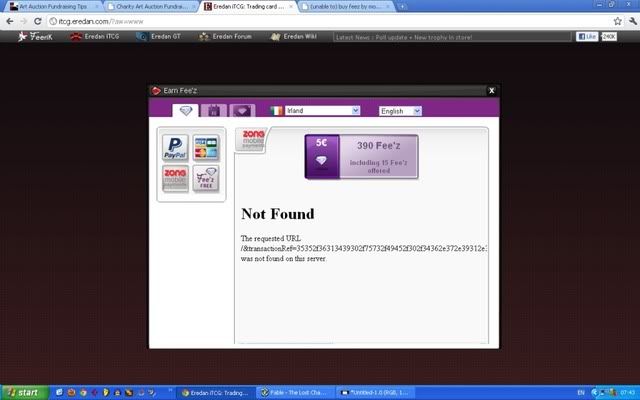Click the Facebook Like button
Viewport: 640px width, 400px height.
(585, 37)
